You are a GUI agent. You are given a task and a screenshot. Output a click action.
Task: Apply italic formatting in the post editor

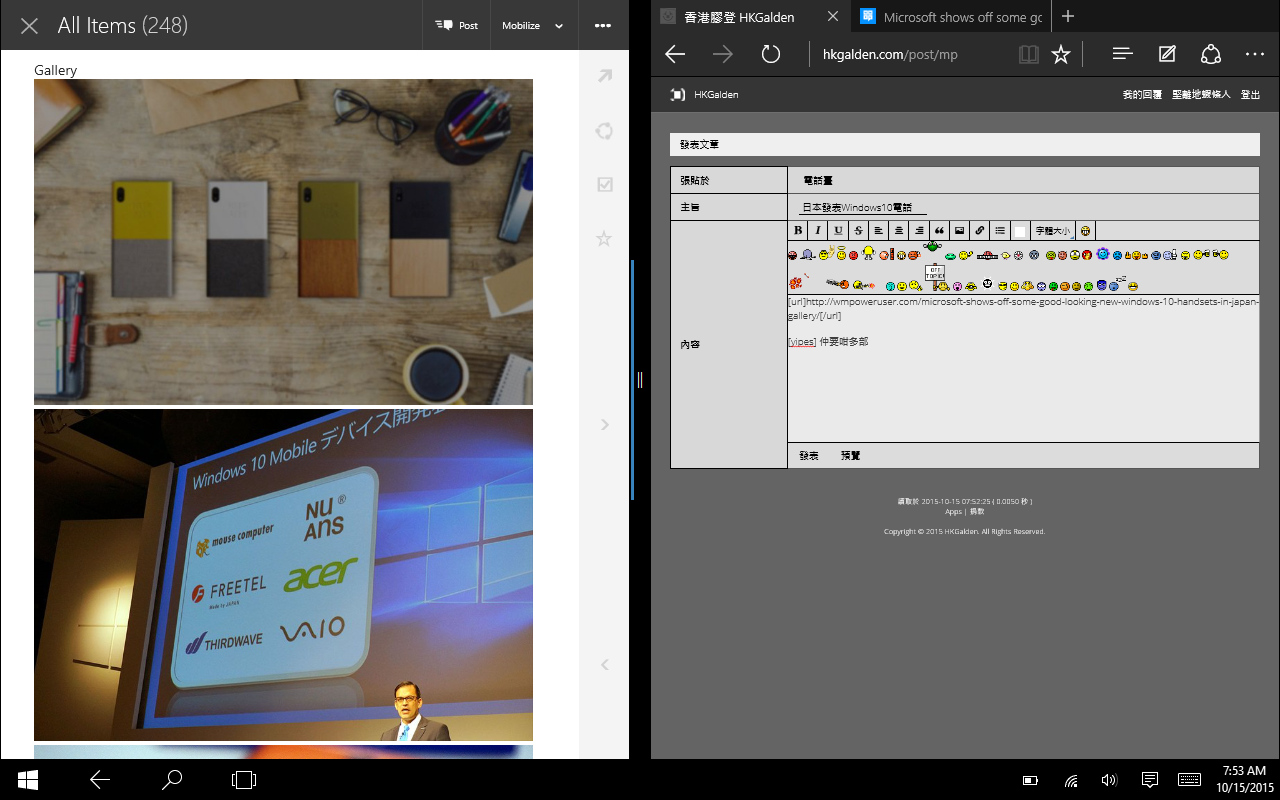point(818,231)
